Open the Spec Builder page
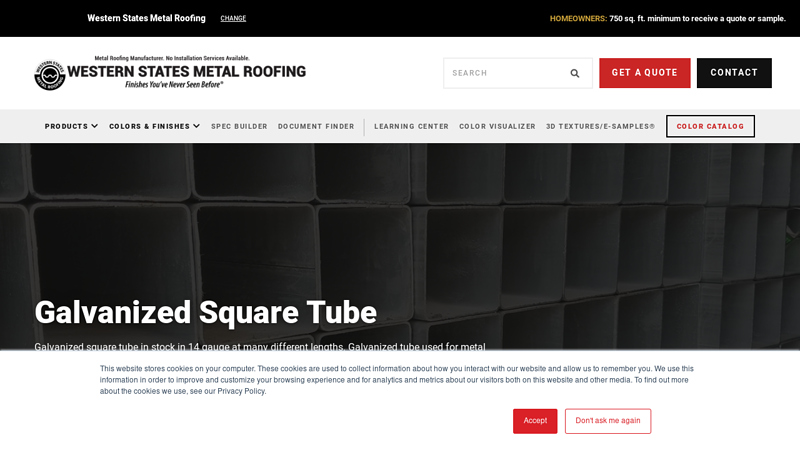Screen dimensions: 800x450 239,127
